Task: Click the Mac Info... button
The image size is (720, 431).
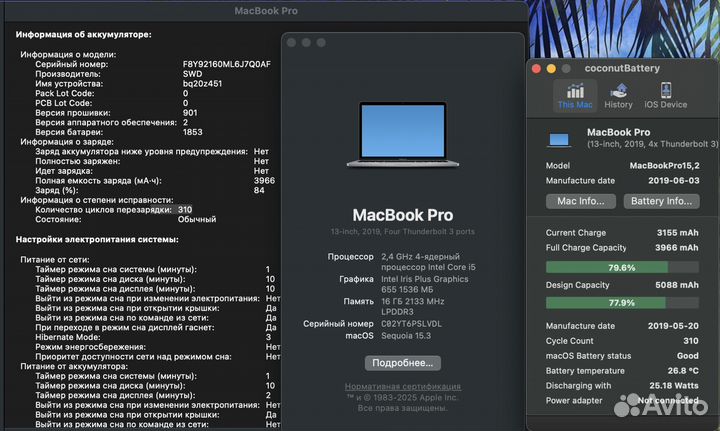Action: click(580, 201)
